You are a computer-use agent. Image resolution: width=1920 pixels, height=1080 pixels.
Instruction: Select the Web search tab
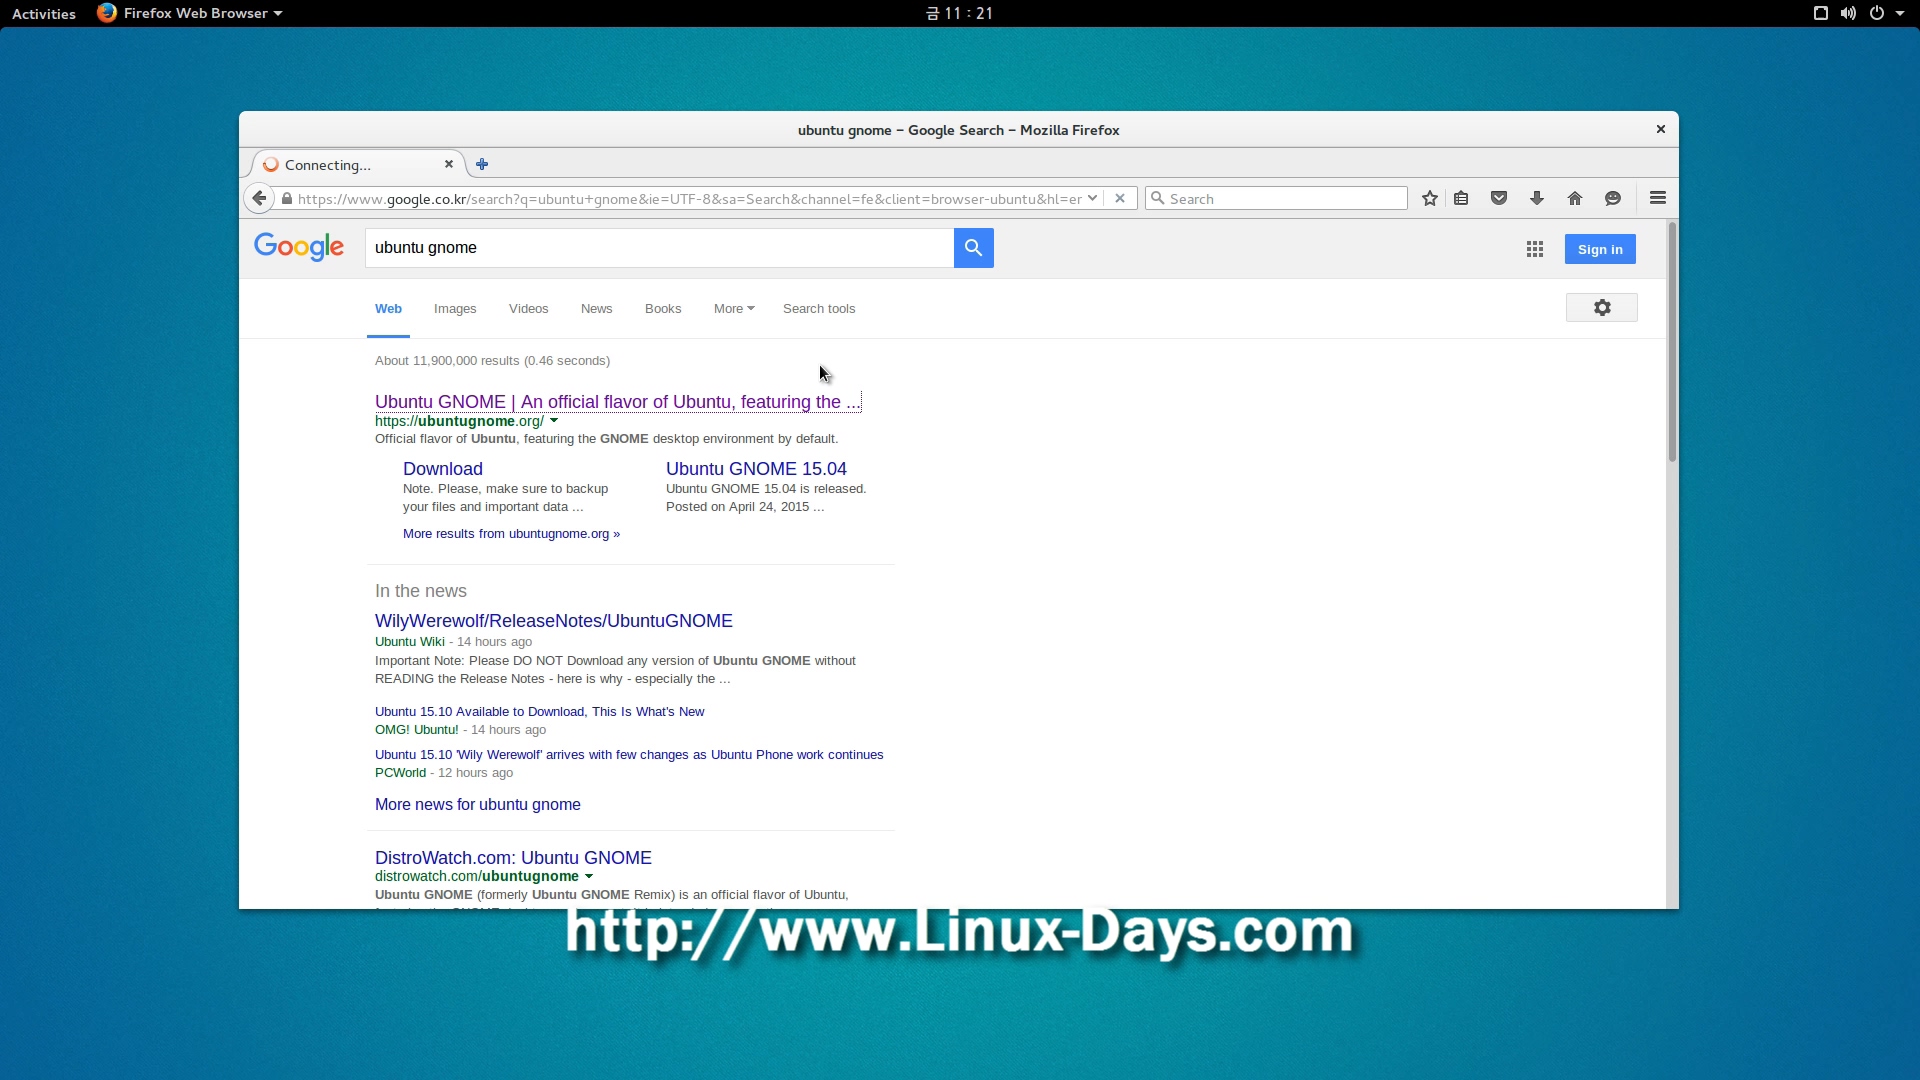pos(388,308)
